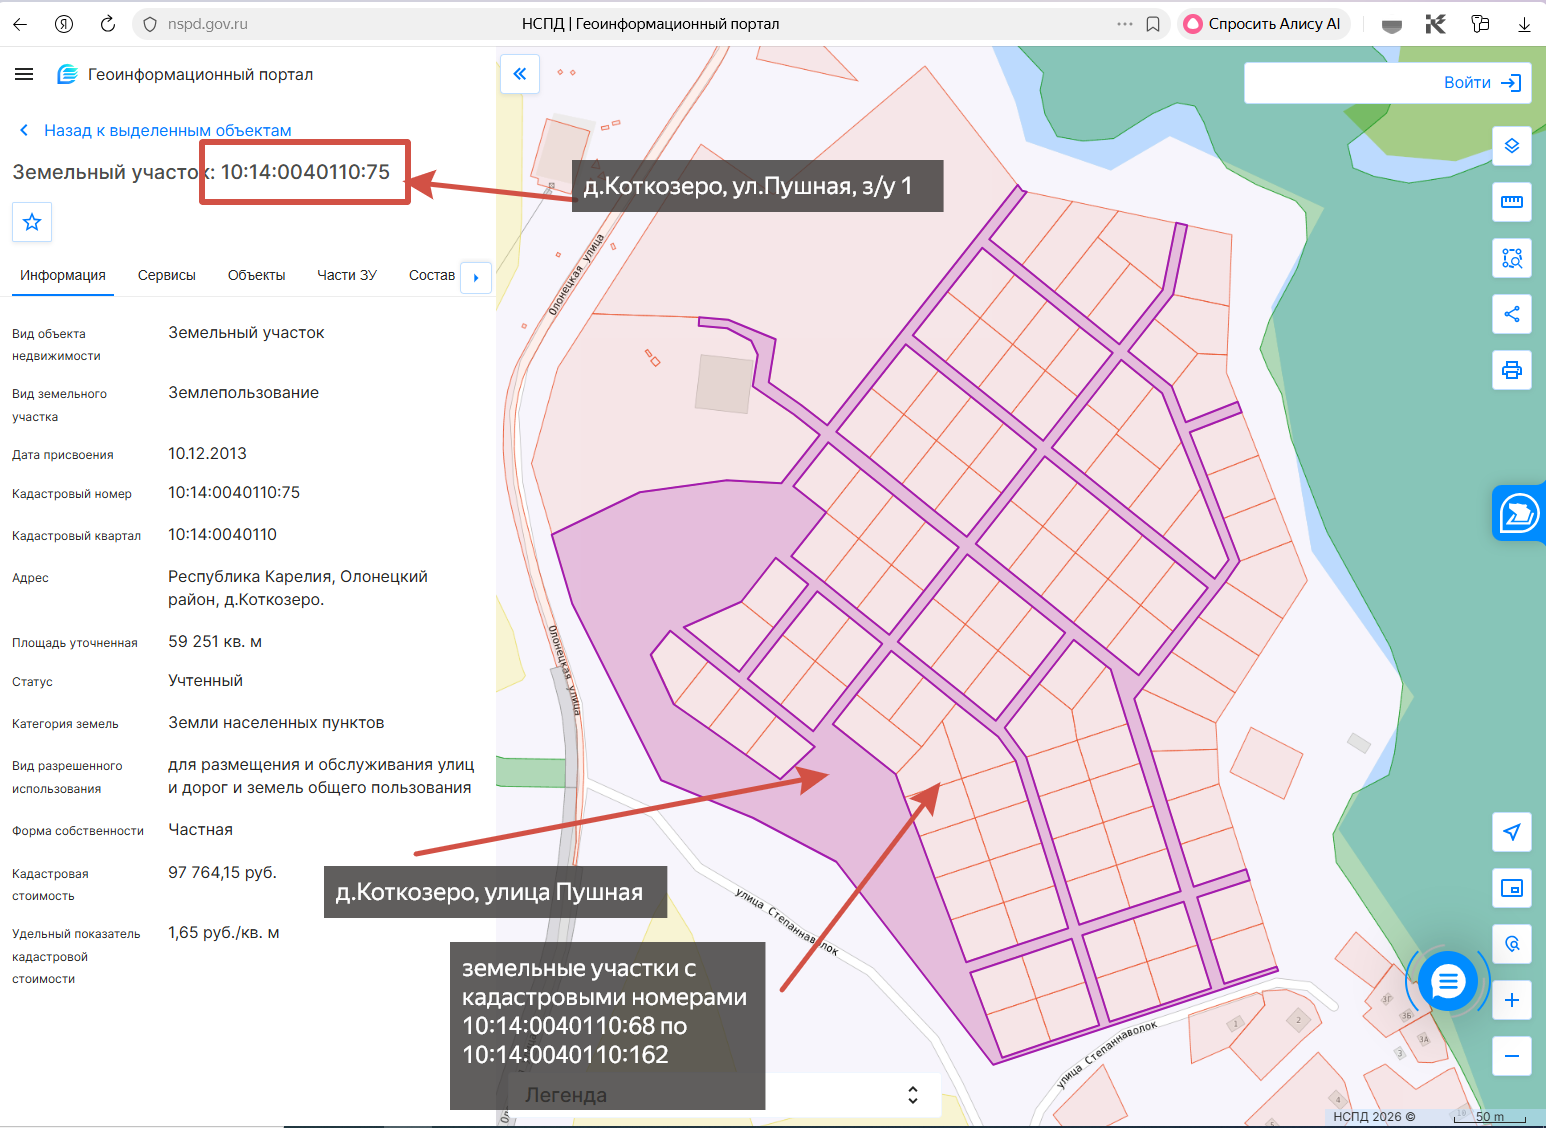Click the address Республика Карелия, Олонецкий район
Viewport: 1546px width, 1128px height.
pyautogui.click(x=298, y=588)
